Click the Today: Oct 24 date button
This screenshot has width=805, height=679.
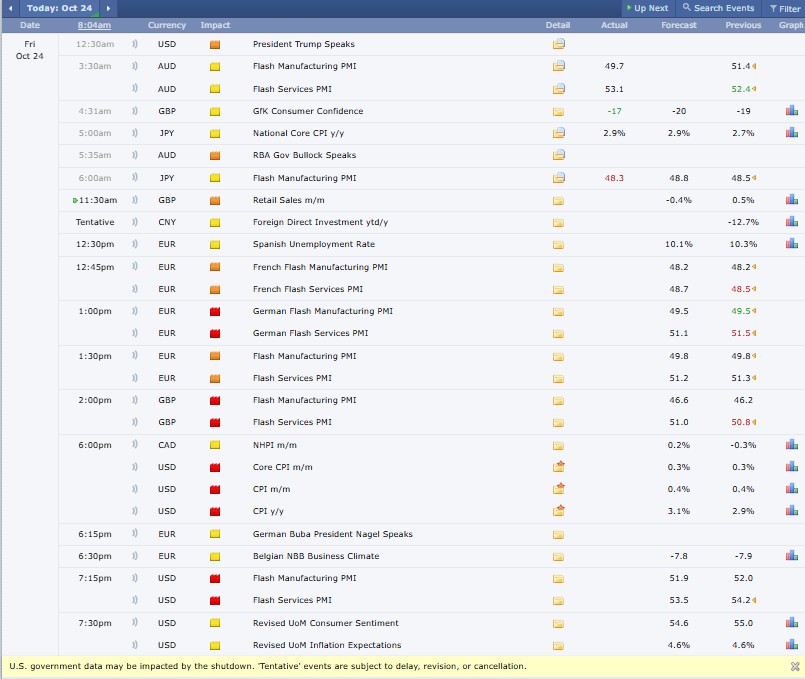(58, 8)
